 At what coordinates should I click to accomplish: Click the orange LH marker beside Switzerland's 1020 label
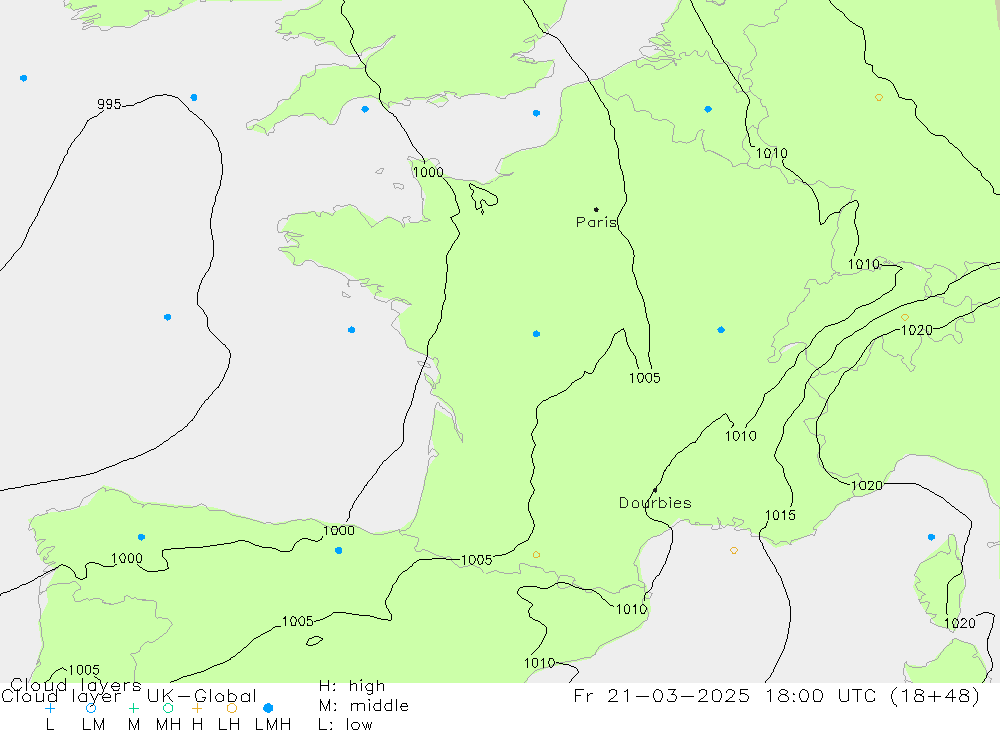(904, 317)
